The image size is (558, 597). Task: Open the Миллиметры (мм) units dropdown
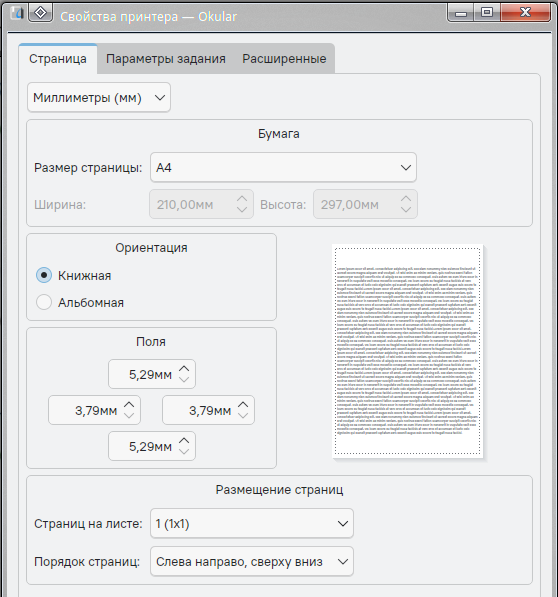[x=99, y=97]
